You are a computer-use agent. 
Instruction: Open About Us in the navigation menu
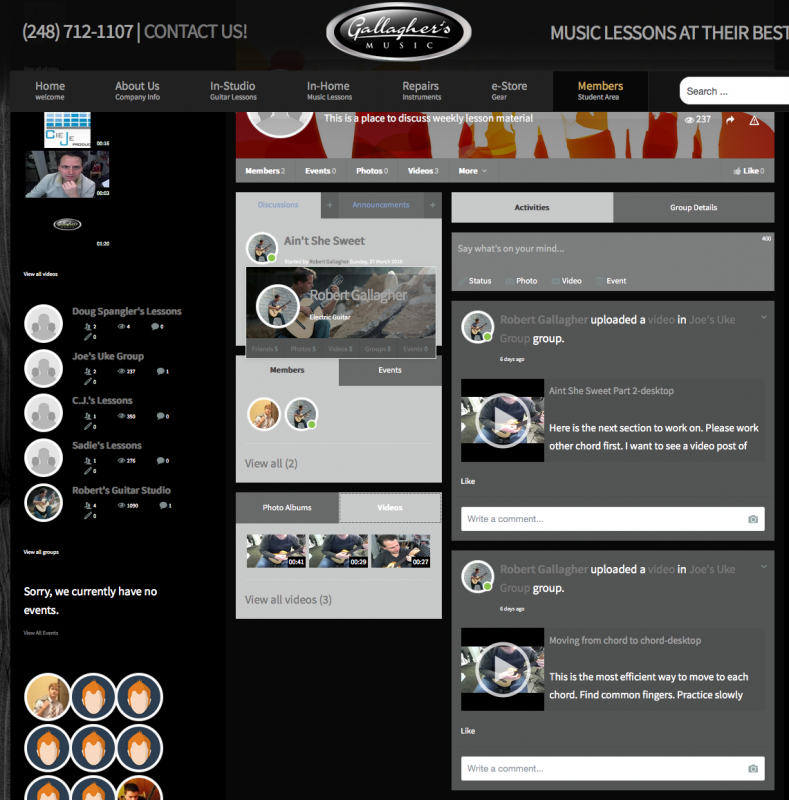[137, 90]
